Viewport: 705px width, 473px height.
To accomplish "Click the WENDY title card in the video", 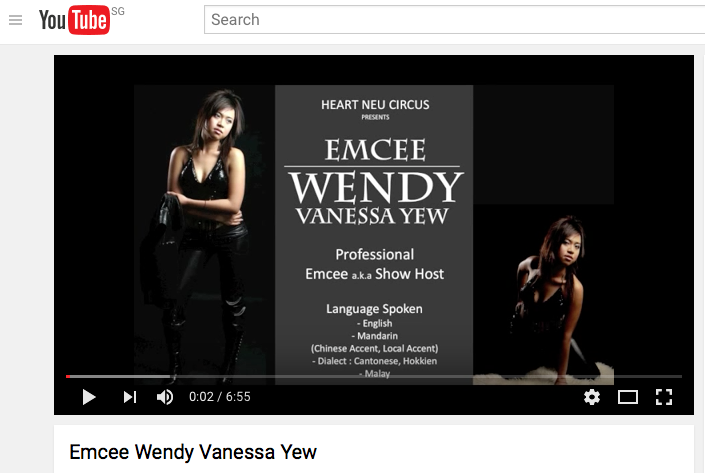I will click(x=375, y=187).
